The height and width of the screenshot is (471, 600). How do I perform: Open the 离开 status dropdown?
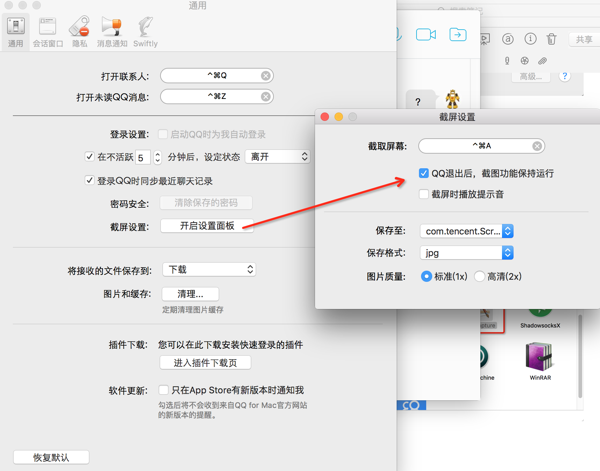tap(277, 156)
